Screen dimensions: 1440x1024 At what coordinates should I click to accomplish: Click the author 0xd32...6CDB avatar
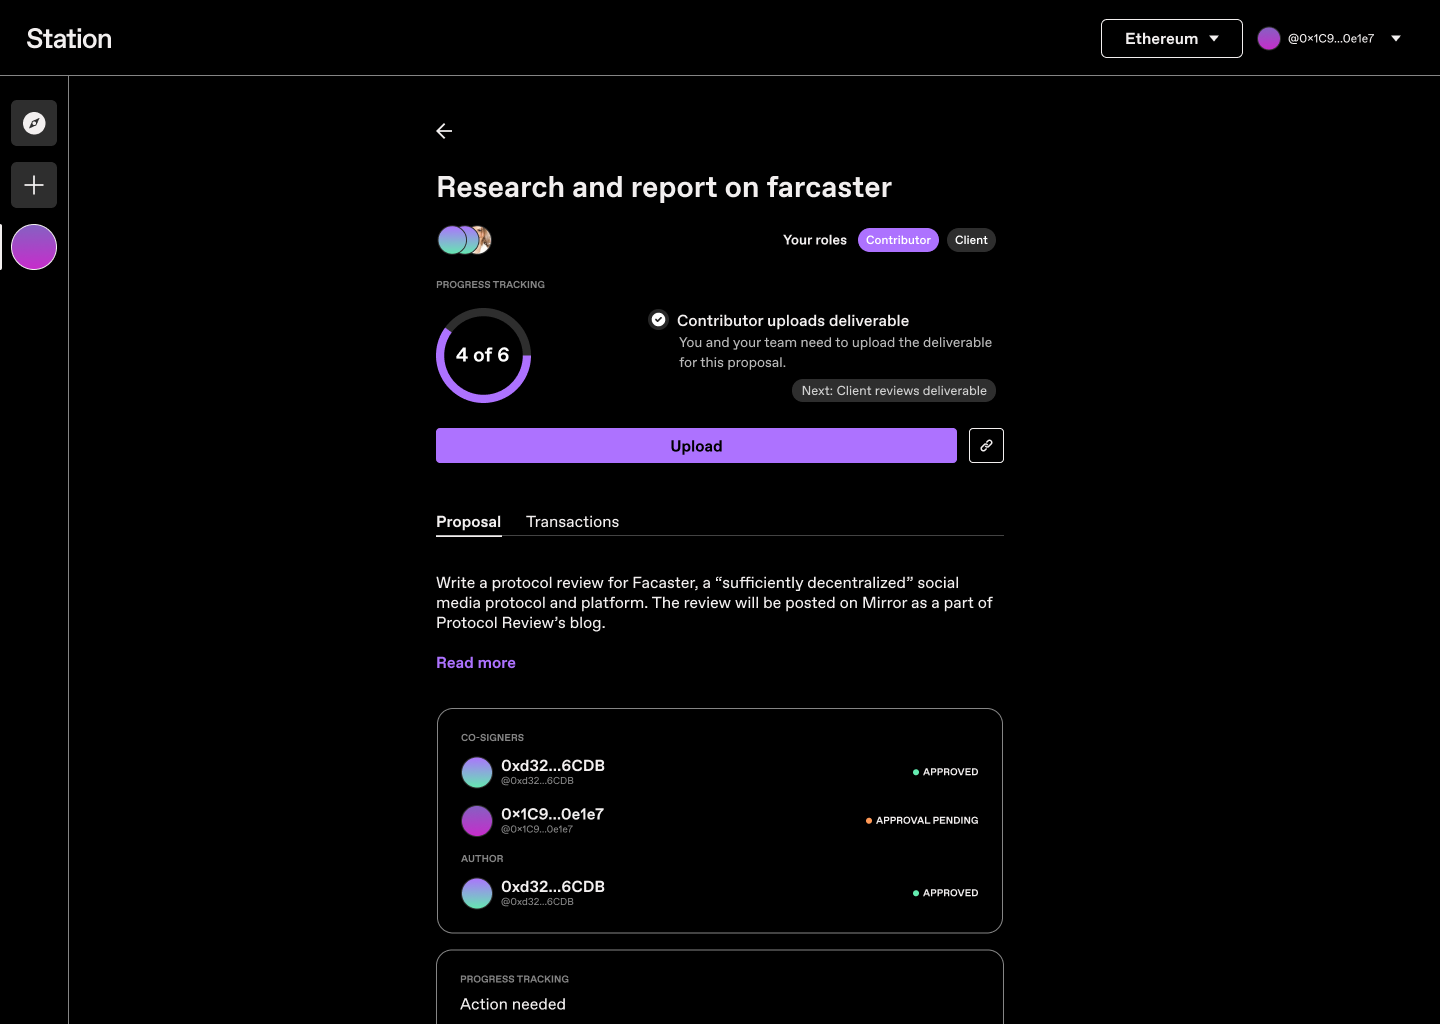coord(477,893)
